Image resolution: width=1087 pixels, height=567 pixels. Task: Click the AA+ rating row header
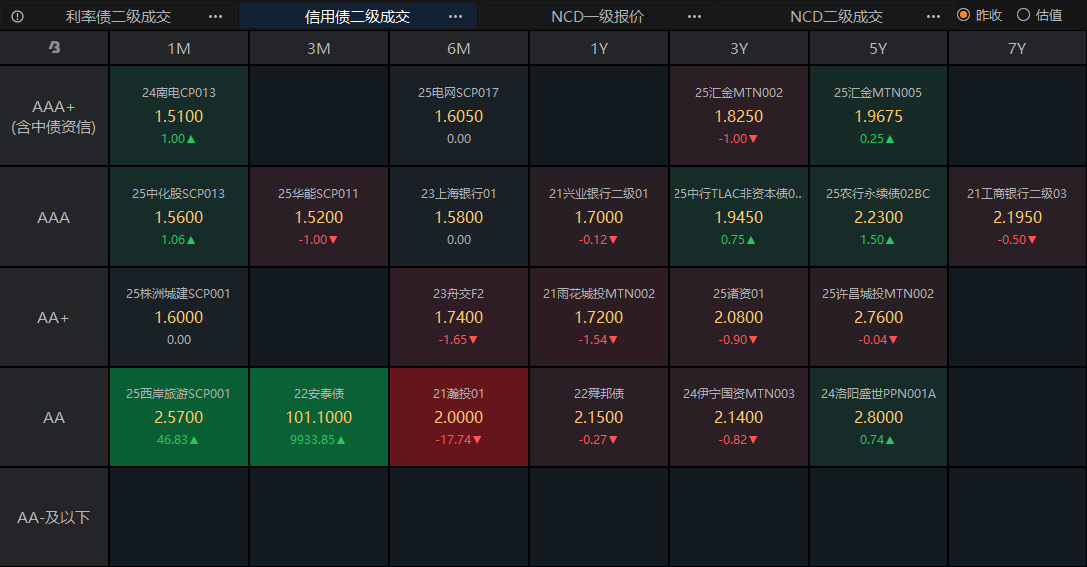[x=54, y=317]
